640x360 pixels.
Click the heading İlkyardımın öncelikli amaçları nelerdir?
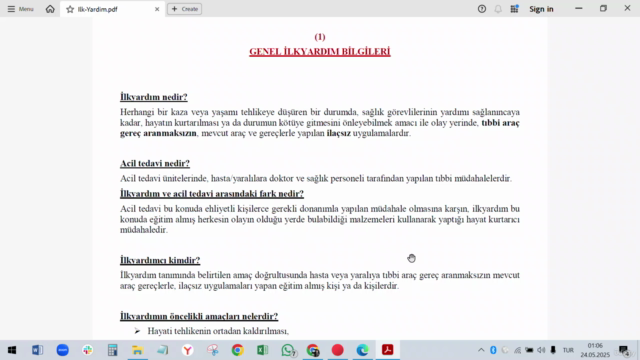199,316
